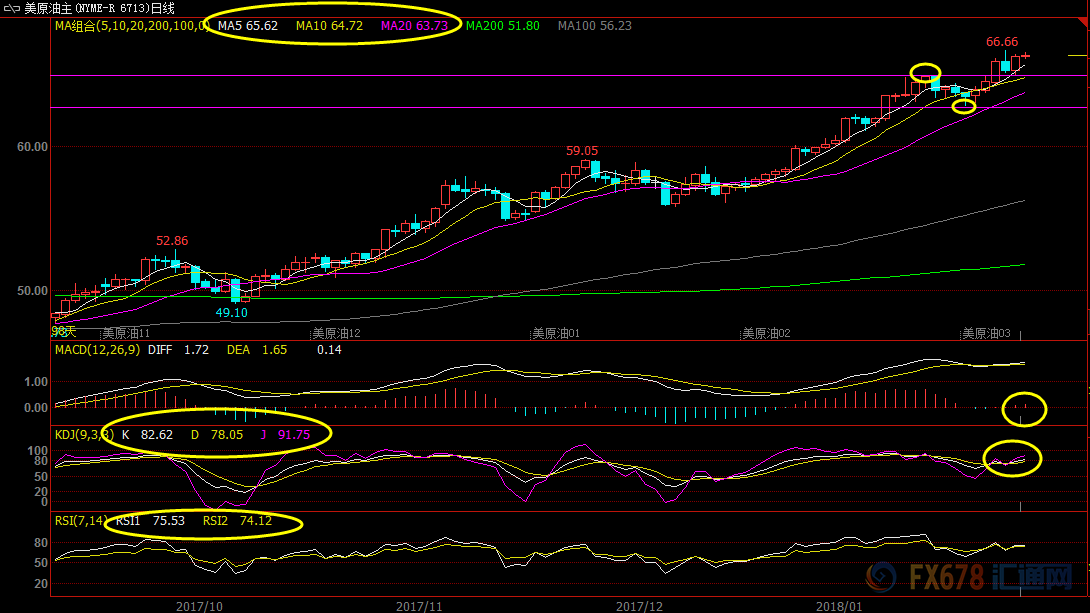This screenshot has width=1090, height=613.
Task: Select the 2018/01 date on time axis
Action: point(838,606)
